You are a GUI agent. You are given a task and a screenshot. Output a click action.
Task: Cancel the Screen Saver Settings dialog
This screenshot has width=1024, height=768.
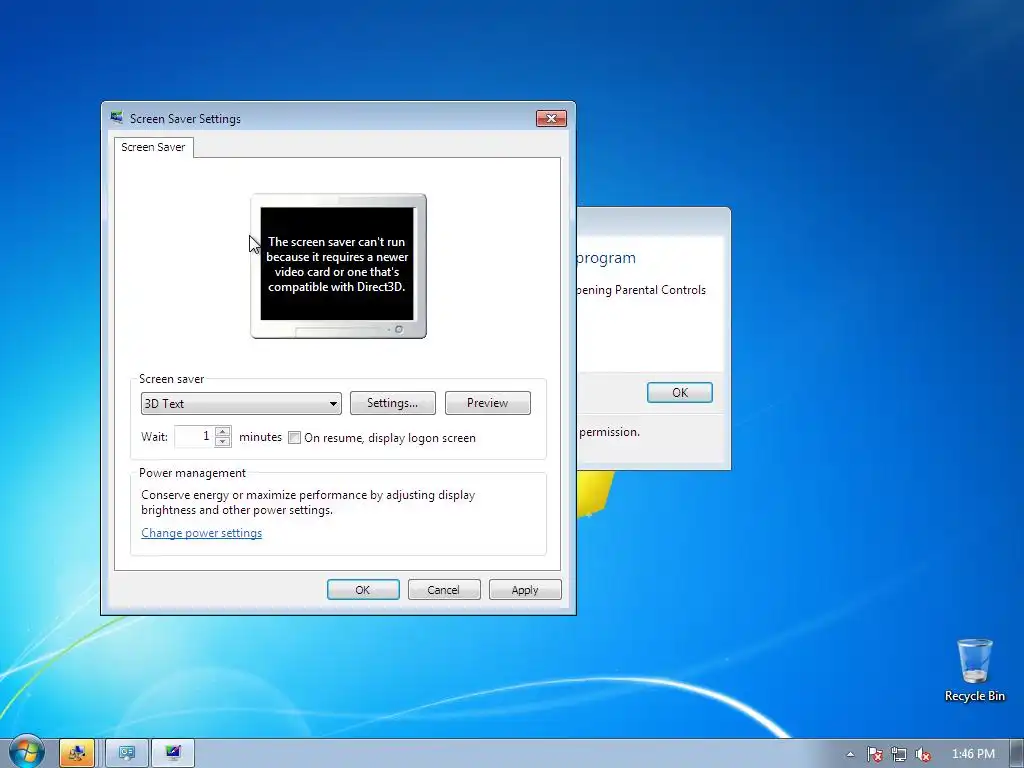pos(443,590)
